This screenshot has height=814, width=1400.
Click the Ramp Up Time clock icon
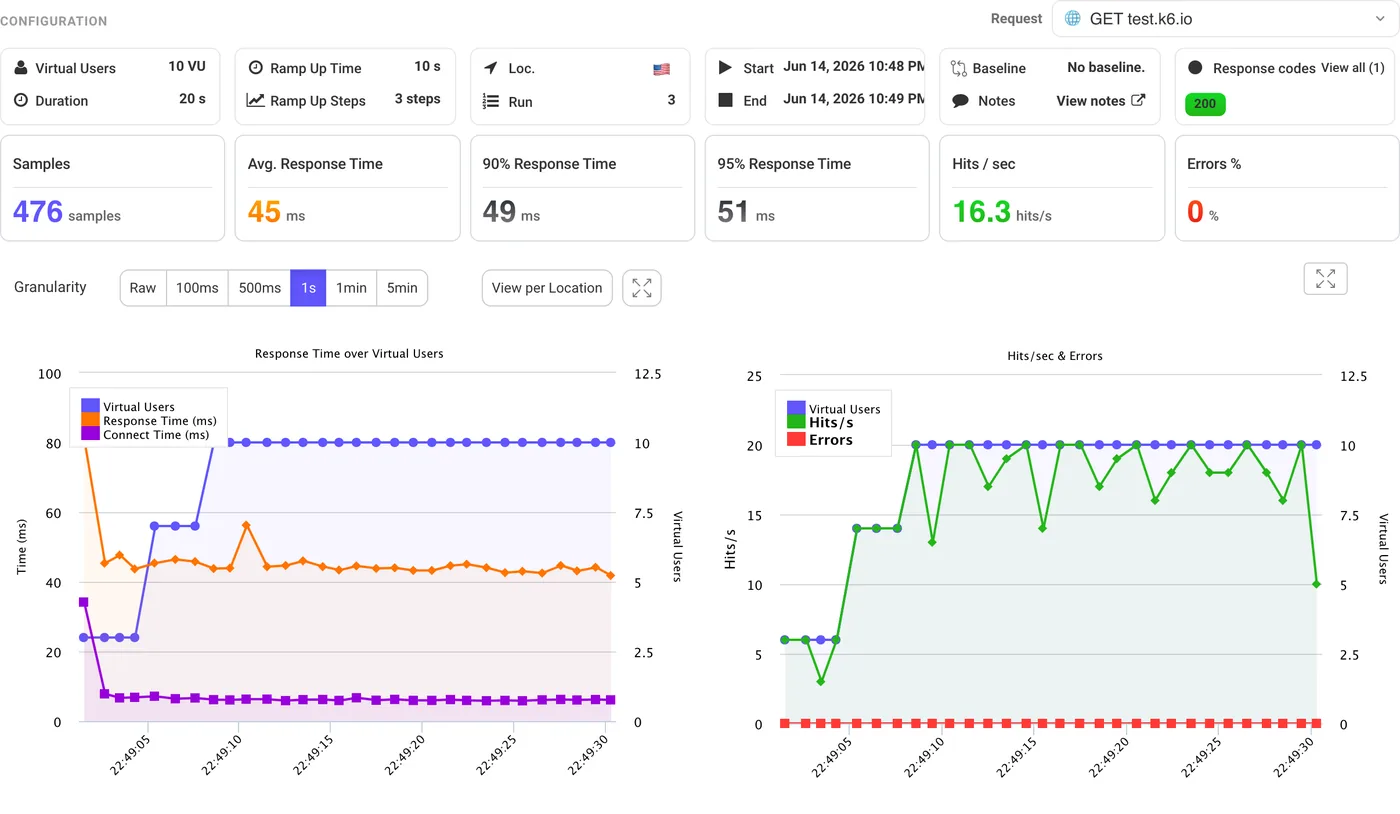coord(255,68)
